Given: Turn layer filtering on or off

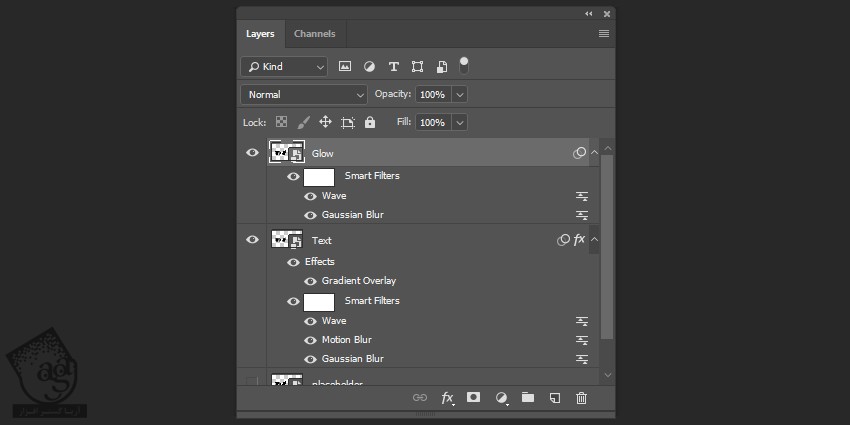Looking at the screenshot, I should pos(463,65).
